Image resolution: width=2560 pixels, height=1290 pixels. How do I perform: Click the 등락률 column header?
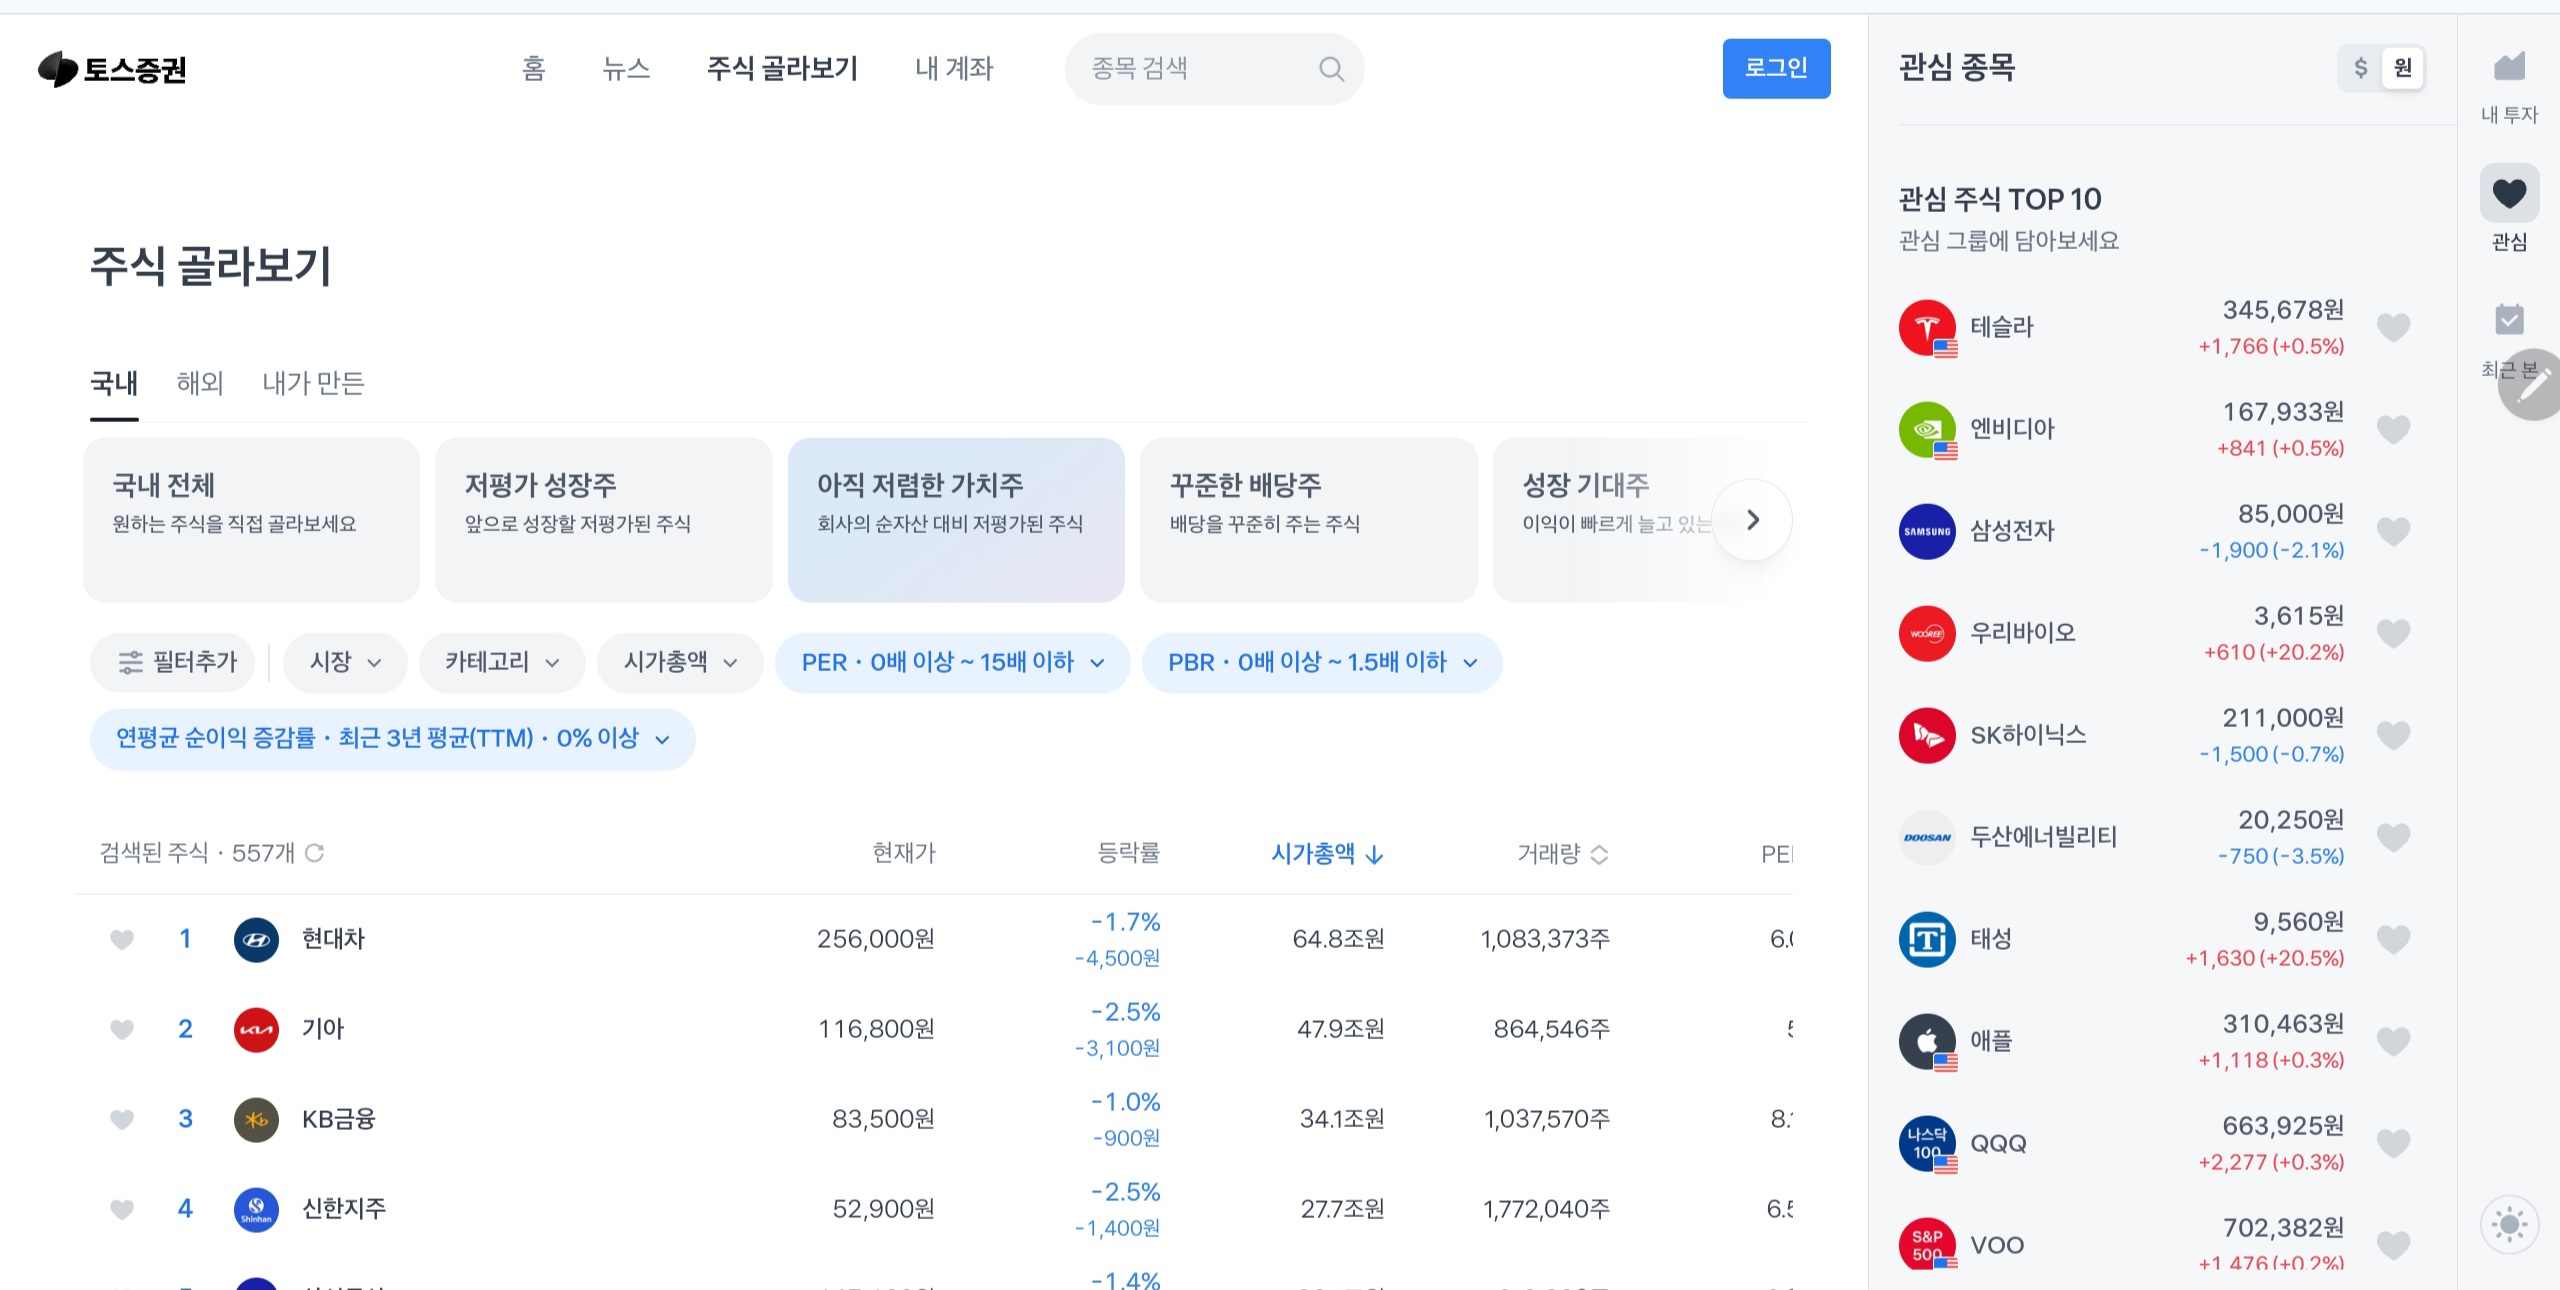(1129, 853)
